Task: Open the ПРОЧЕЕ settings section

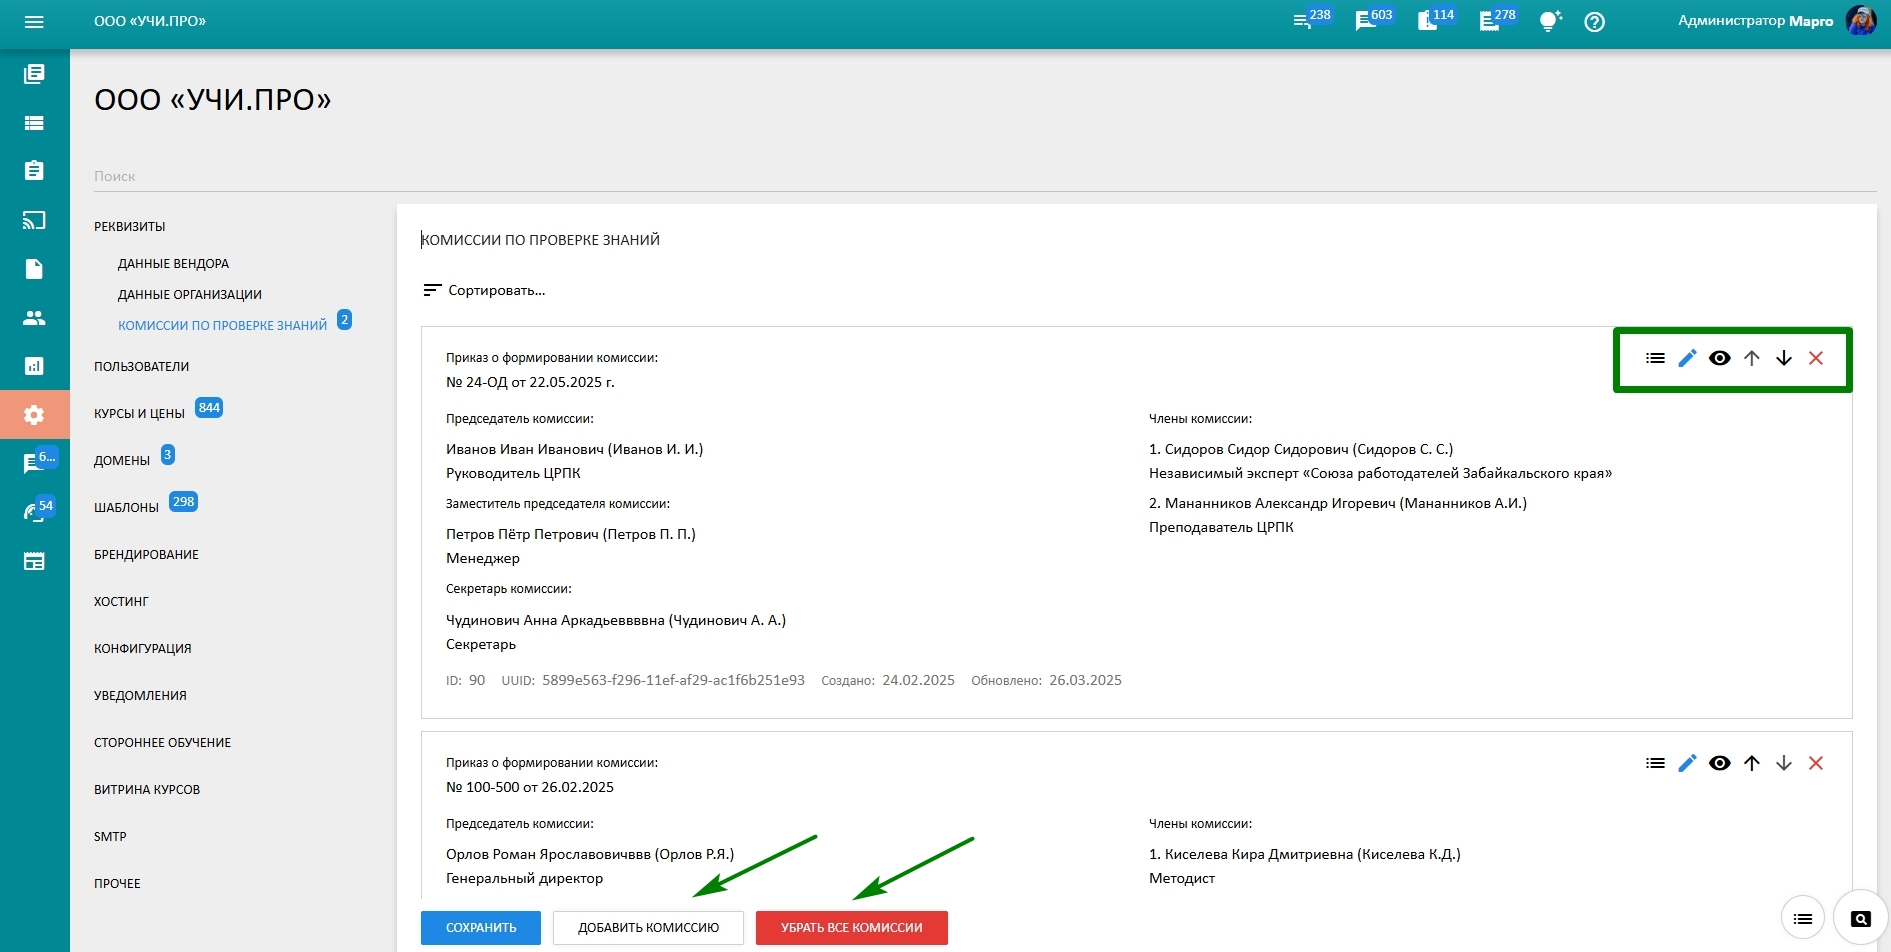Action: (x=118, y=884)
